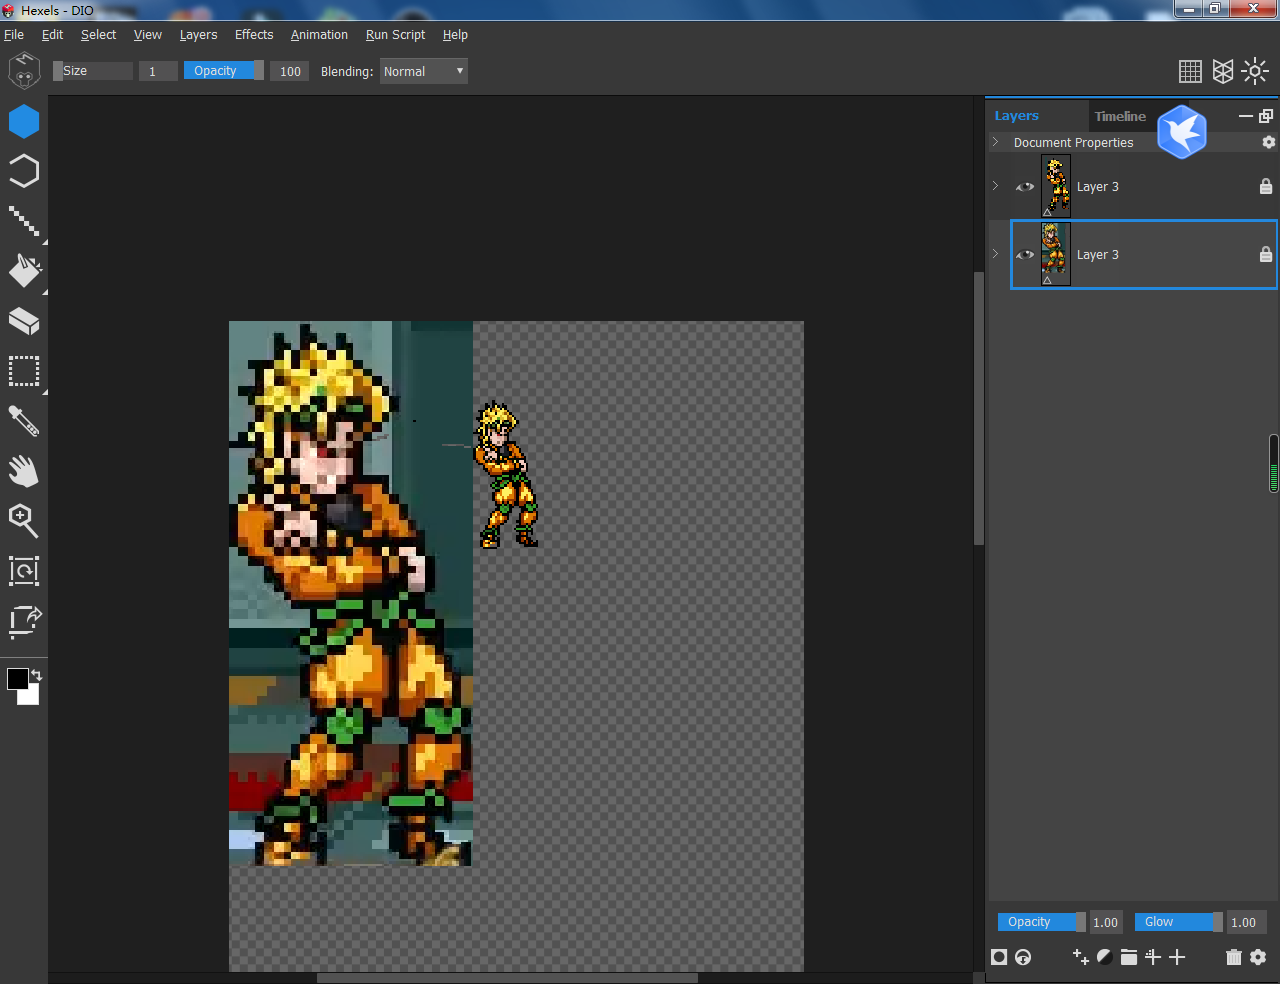The height and width of the screenshot is (984, 1280).
Task: Click the highlighted Layer 3 thumbnail
Action: (1056, 254)
